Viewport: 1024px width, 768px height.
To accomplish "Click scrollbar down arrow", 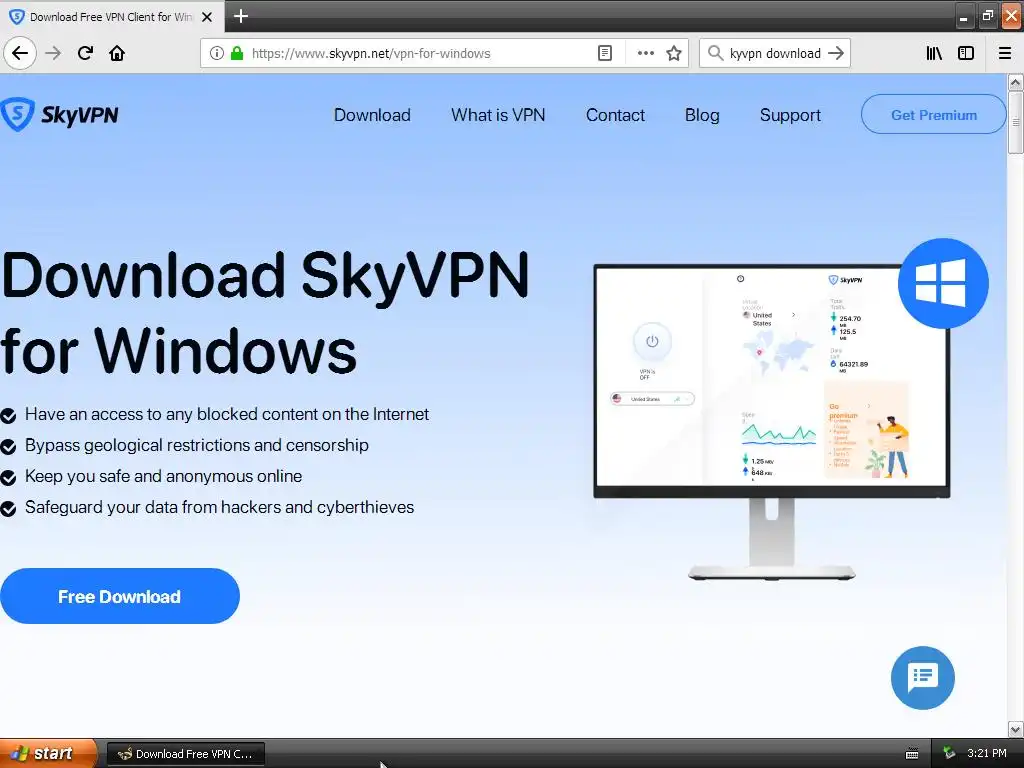I will [1015, 729].
